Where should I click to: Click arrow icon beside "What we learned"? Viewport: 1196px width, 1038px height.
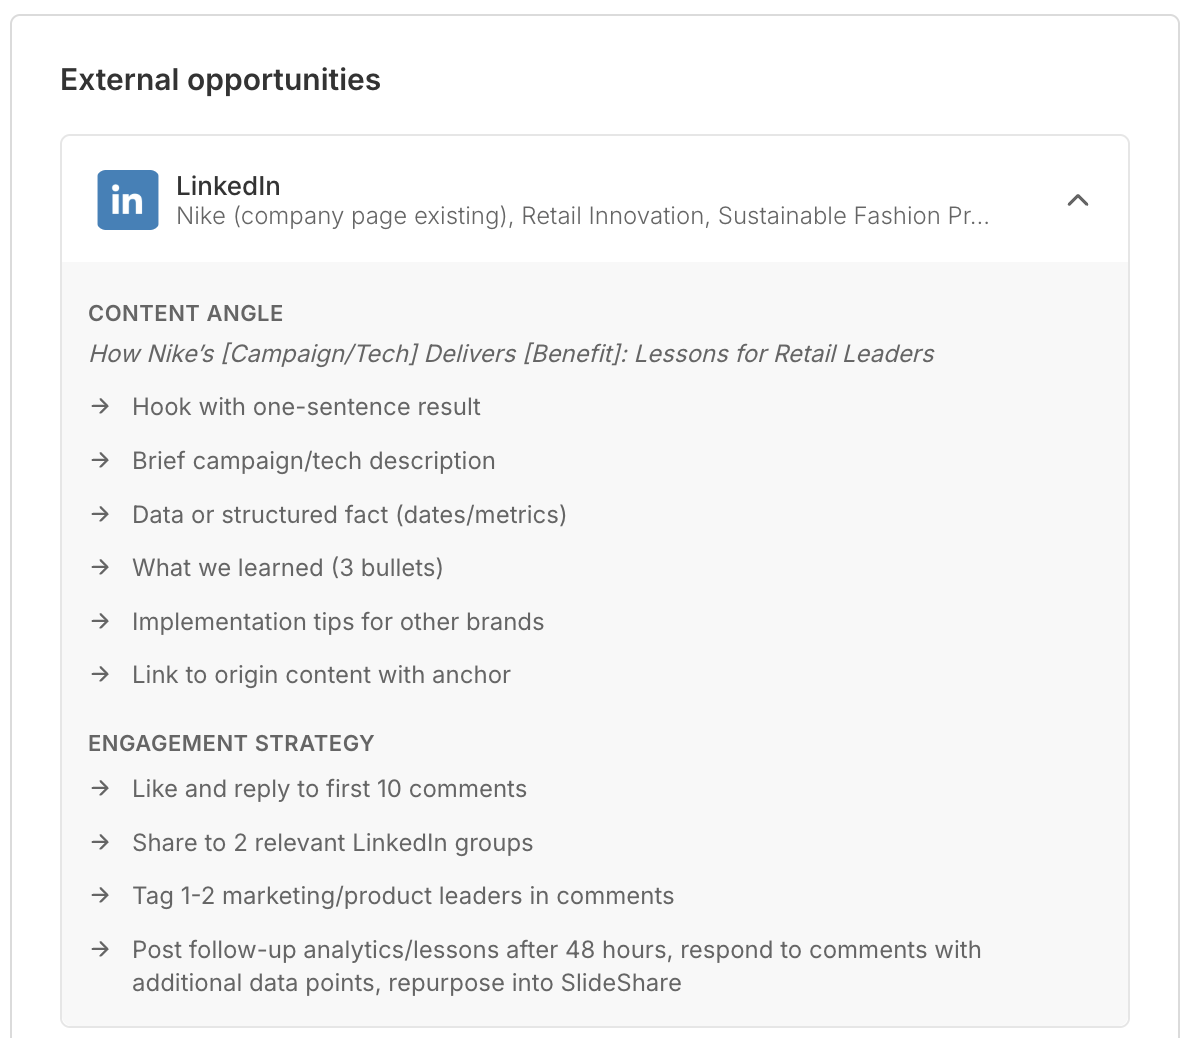click(100, 568)
